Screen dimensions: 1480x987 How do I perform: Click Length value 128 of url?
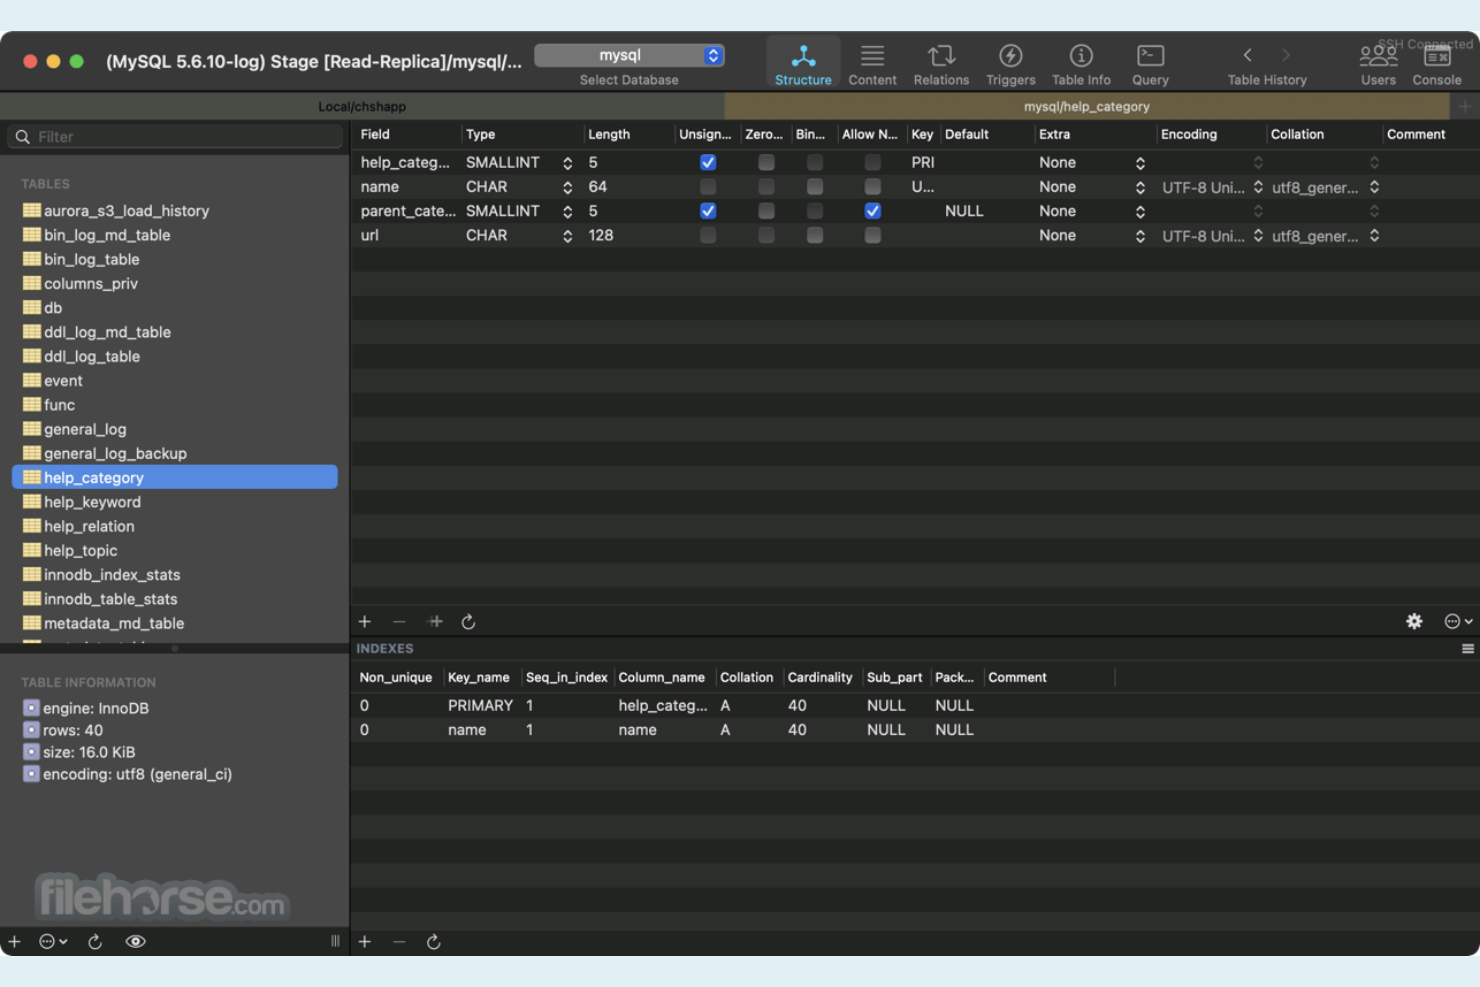[x=601, y=235]
